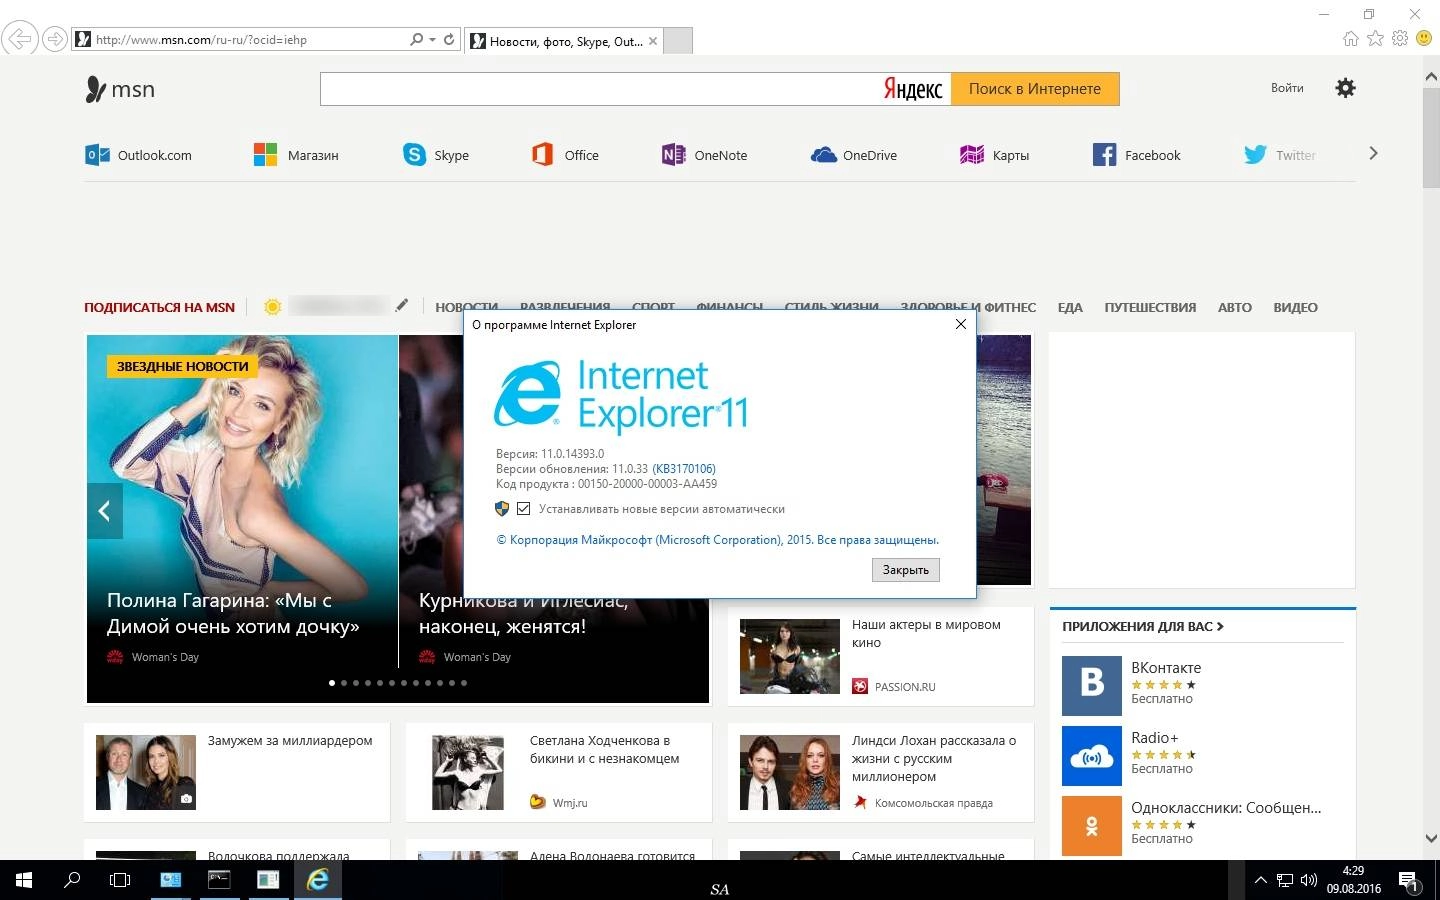Open the ВКонтакте app icon
1440x900 pixels.
click(x=1091, y=685)
